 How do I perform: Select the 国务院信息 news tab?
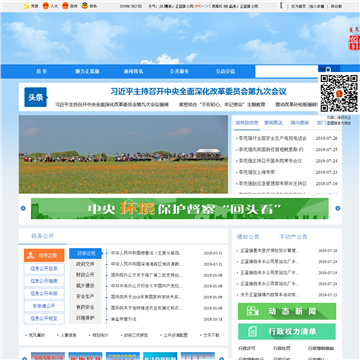[247, 123]
